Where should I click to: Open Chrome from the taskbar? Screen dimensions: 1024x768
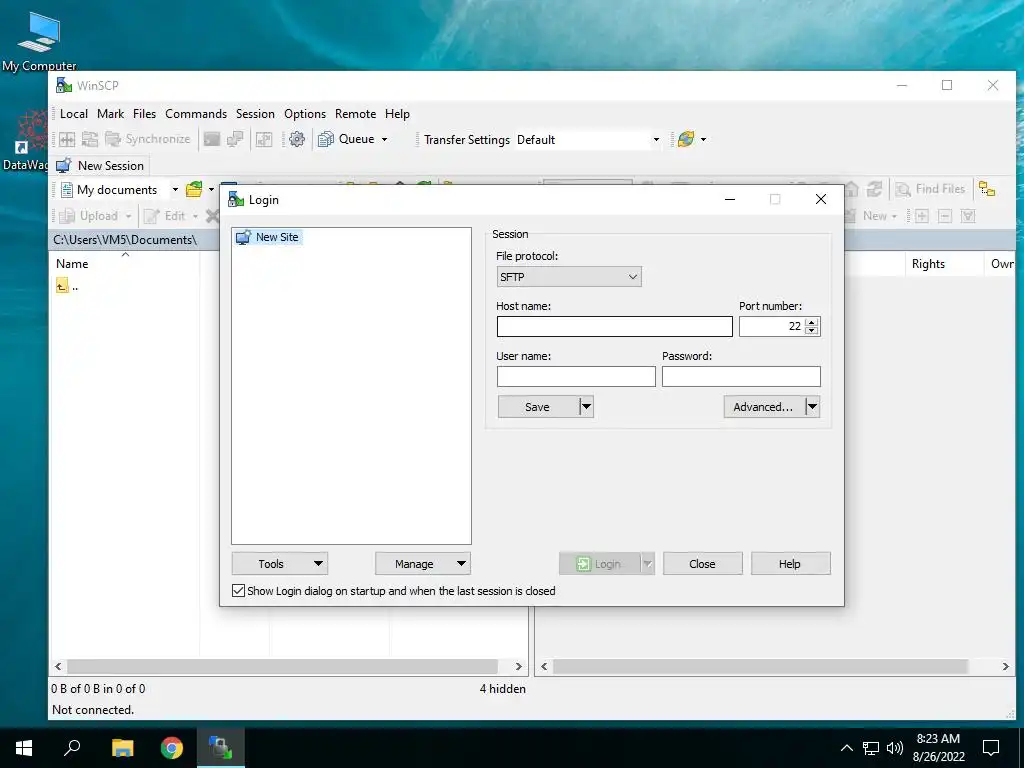tap(172, 748)
